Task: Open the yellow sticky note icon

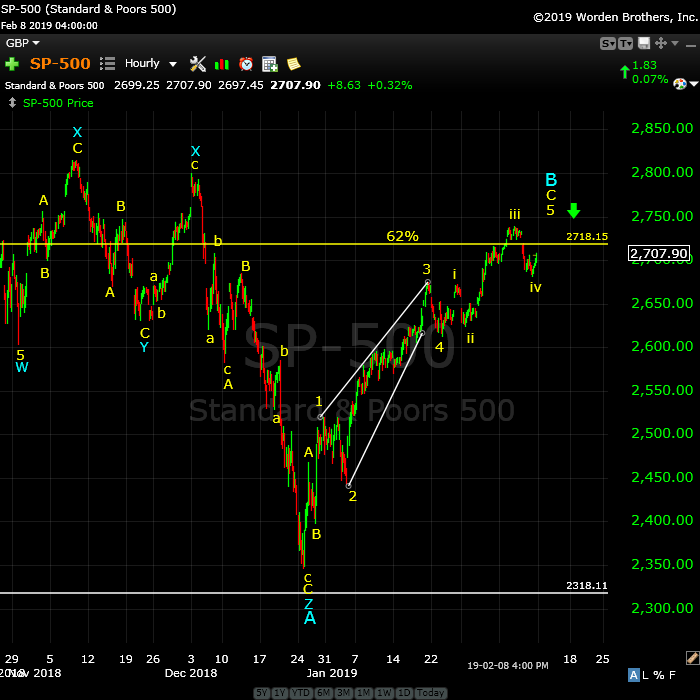Action: (293, 64)
